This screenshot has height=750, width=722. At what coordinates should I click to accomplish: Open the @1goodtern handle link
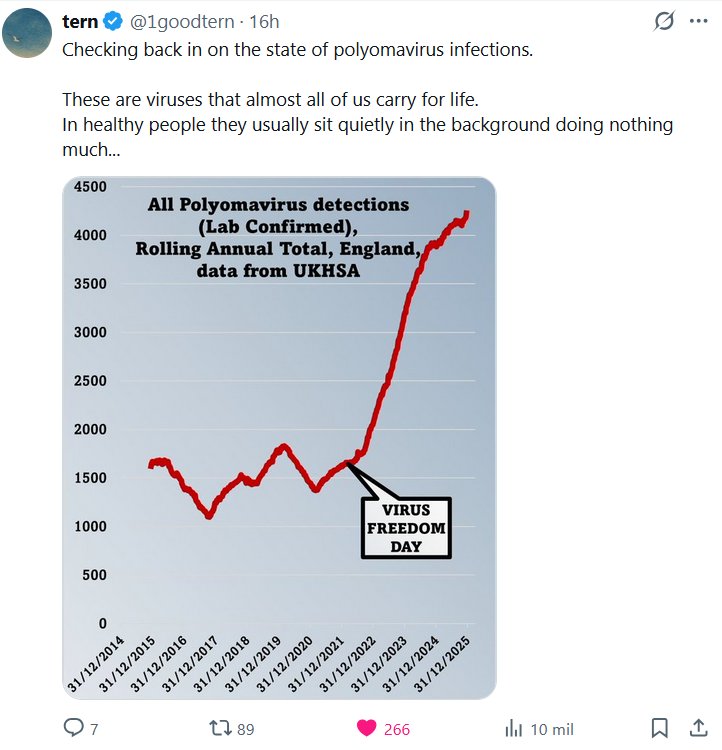tap(182, 21)
